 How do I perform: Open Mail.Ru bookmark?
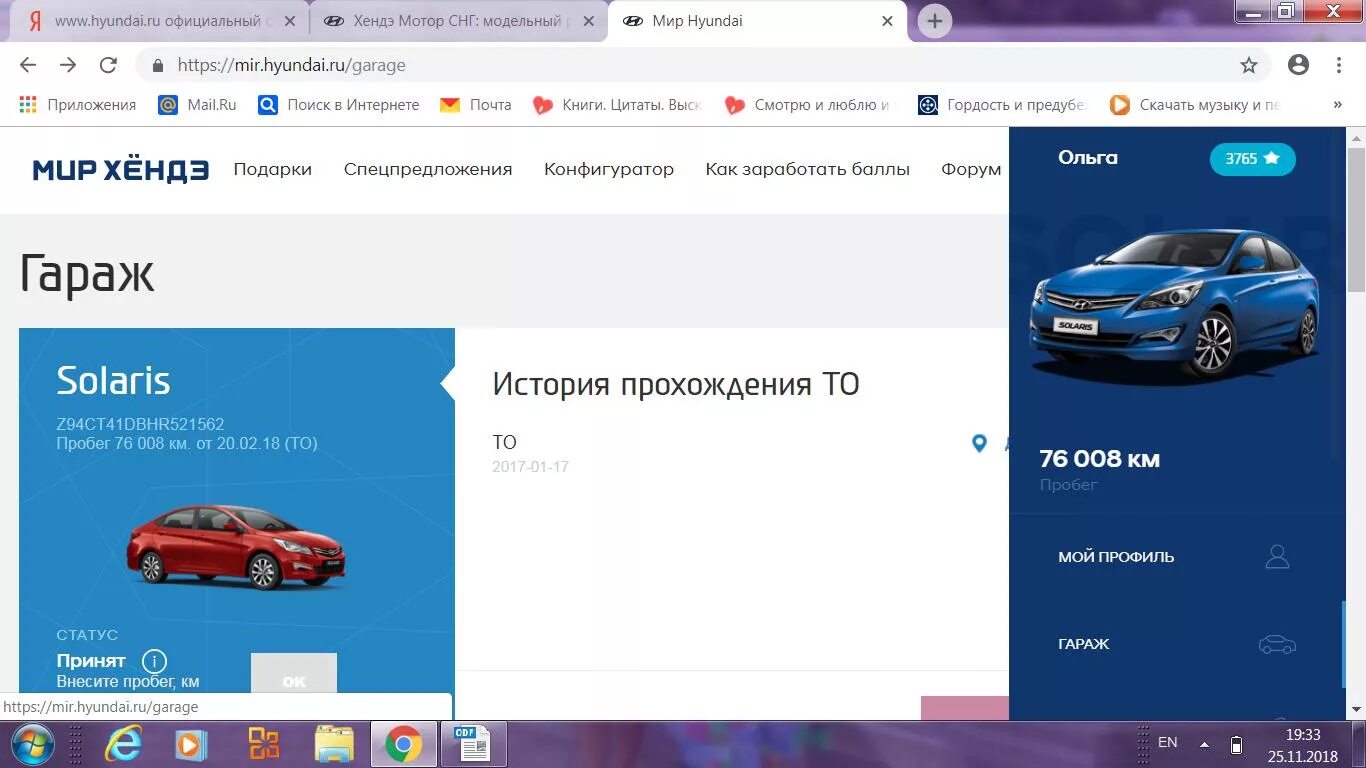(198, 104)
